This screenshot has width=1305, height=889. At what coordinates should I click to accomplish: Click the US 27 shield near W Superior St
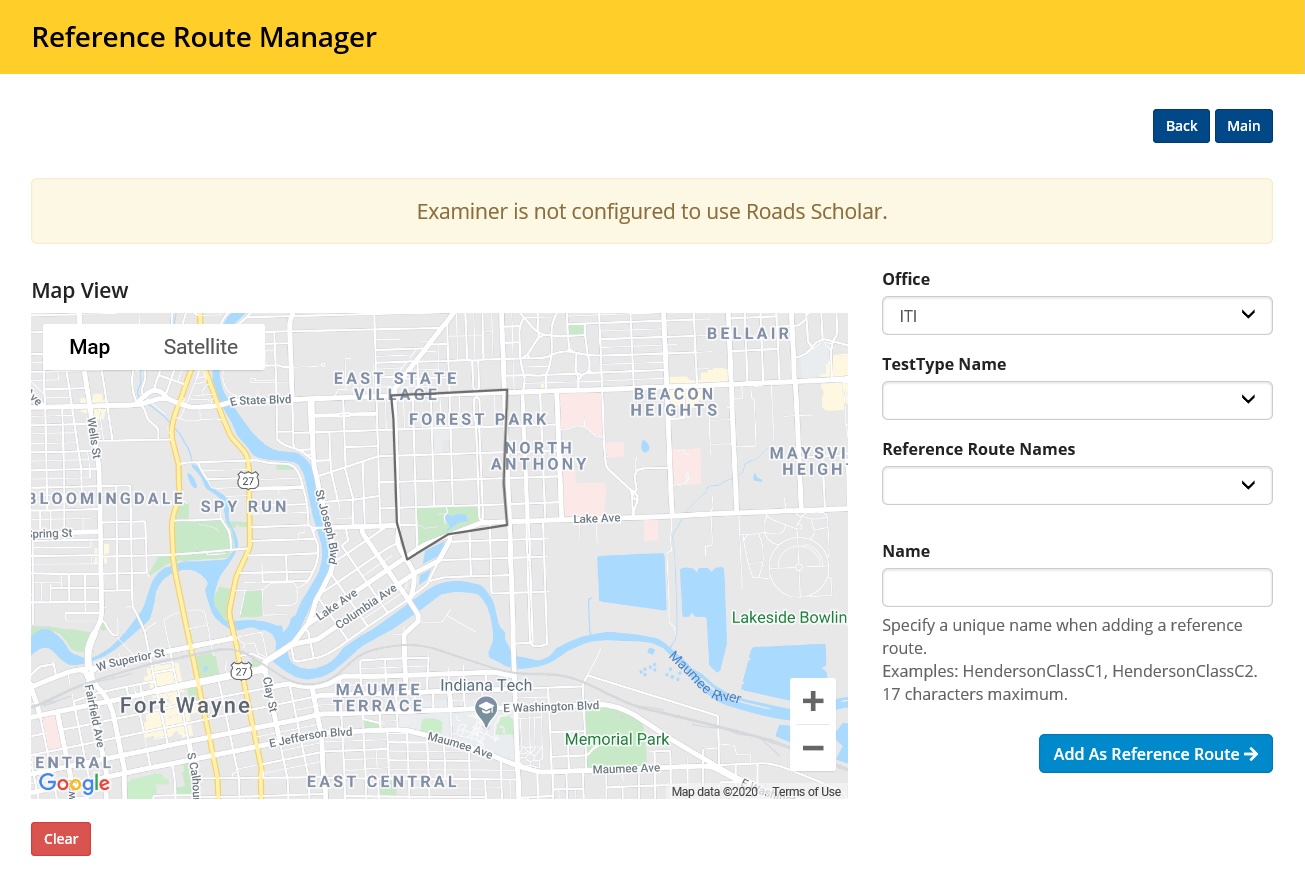click(x=241, y=670)
